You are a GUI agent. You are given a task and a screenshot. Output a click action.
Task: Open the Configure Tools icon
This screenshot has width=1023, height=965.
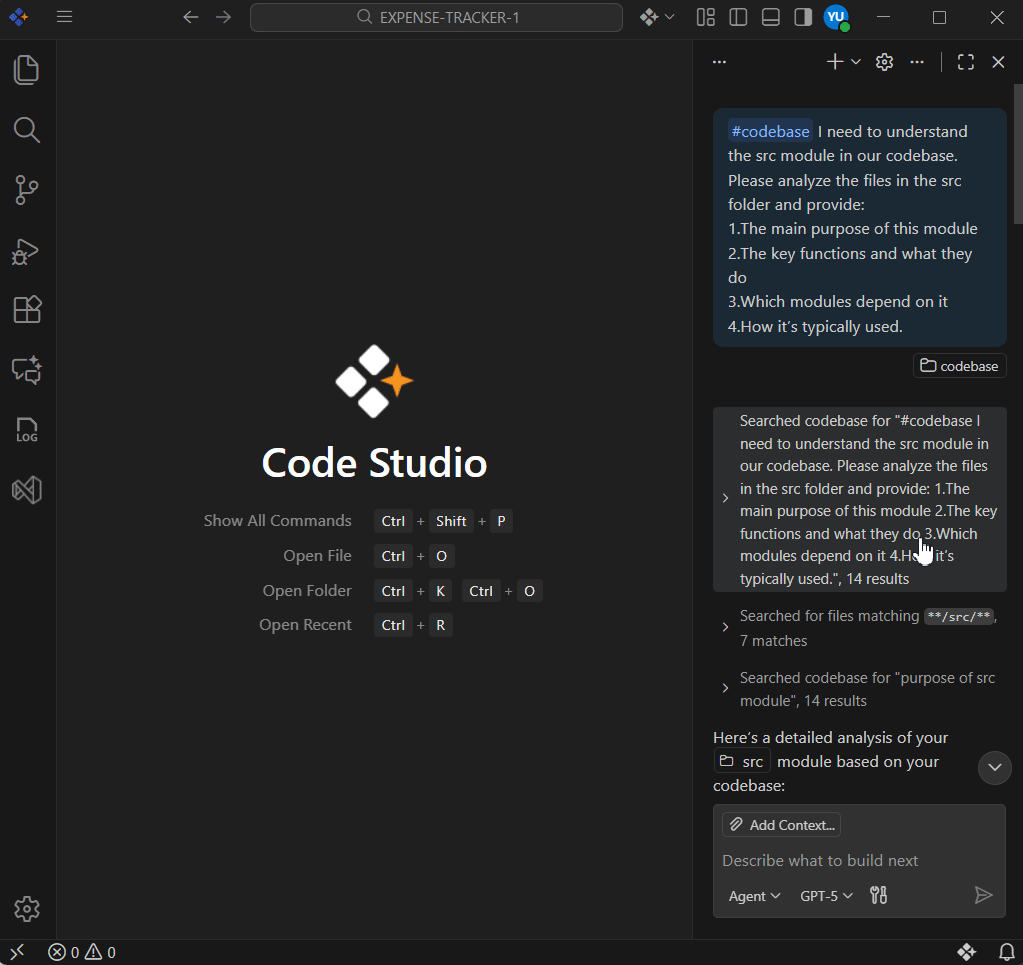tap(878, 895)
